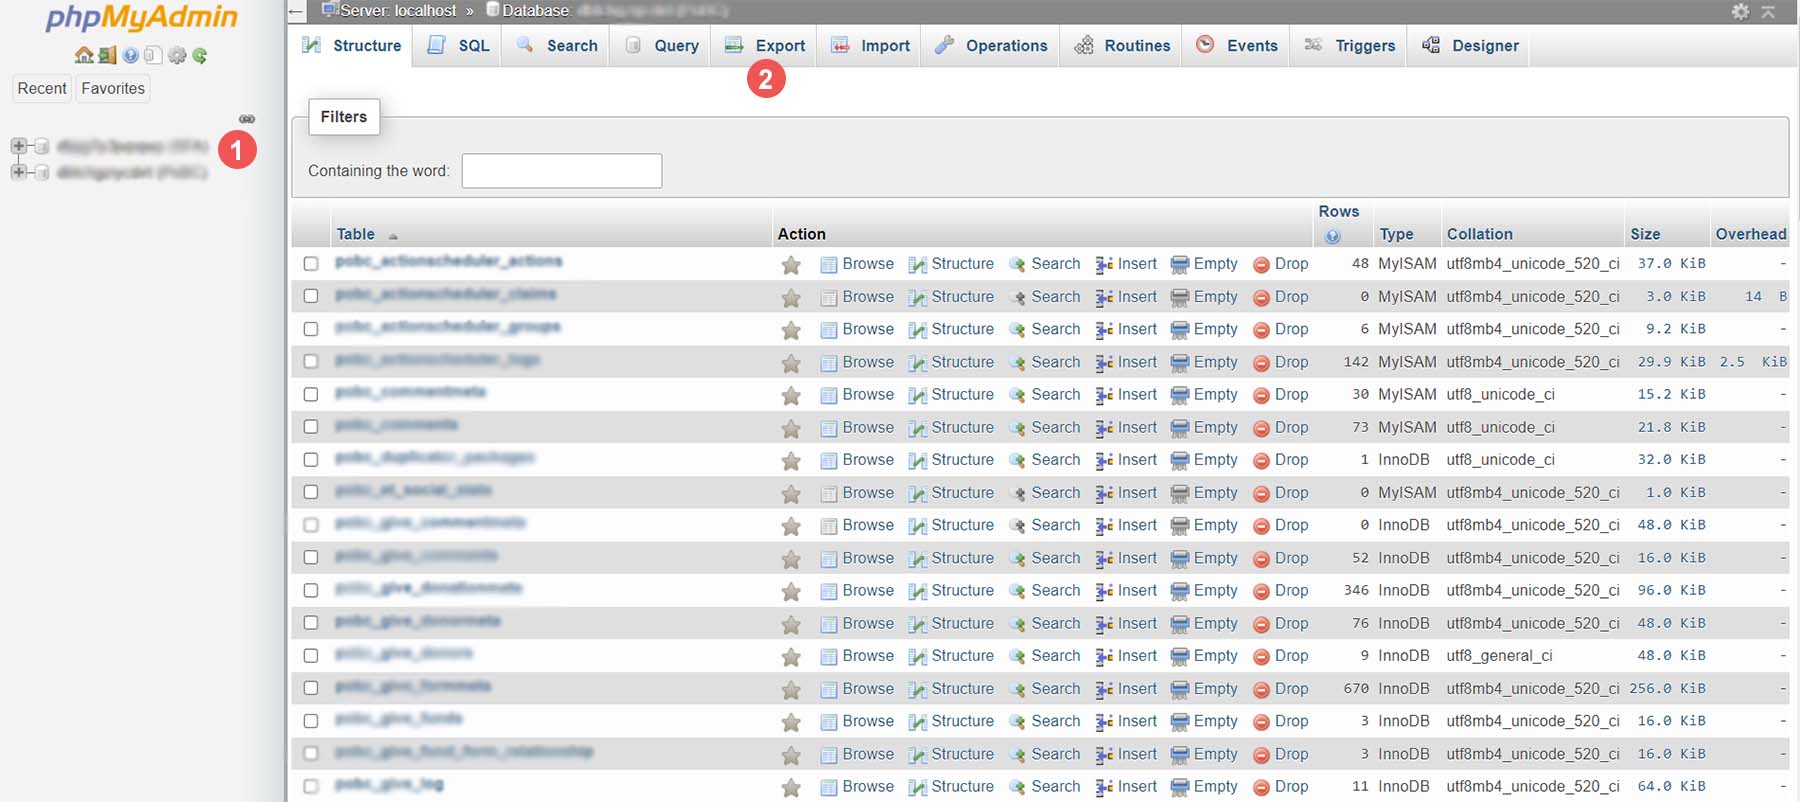Tick the checkbox for the first table row
The height and width of the screenshot is (802, 1800).
(311, 264)
